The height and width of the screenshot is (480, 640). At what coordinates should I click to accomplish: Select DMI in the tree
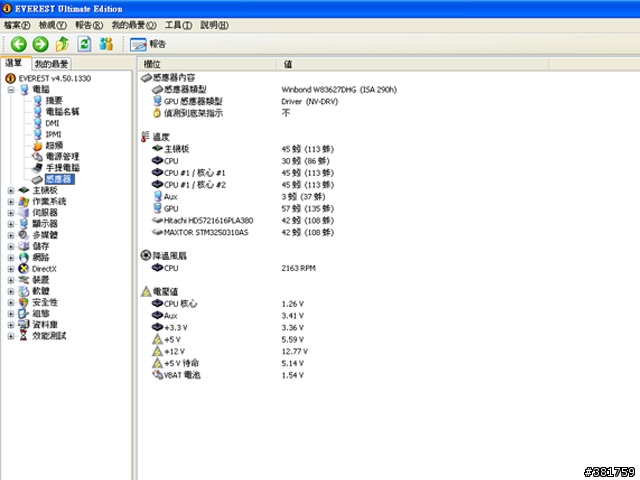click(52, 123)
